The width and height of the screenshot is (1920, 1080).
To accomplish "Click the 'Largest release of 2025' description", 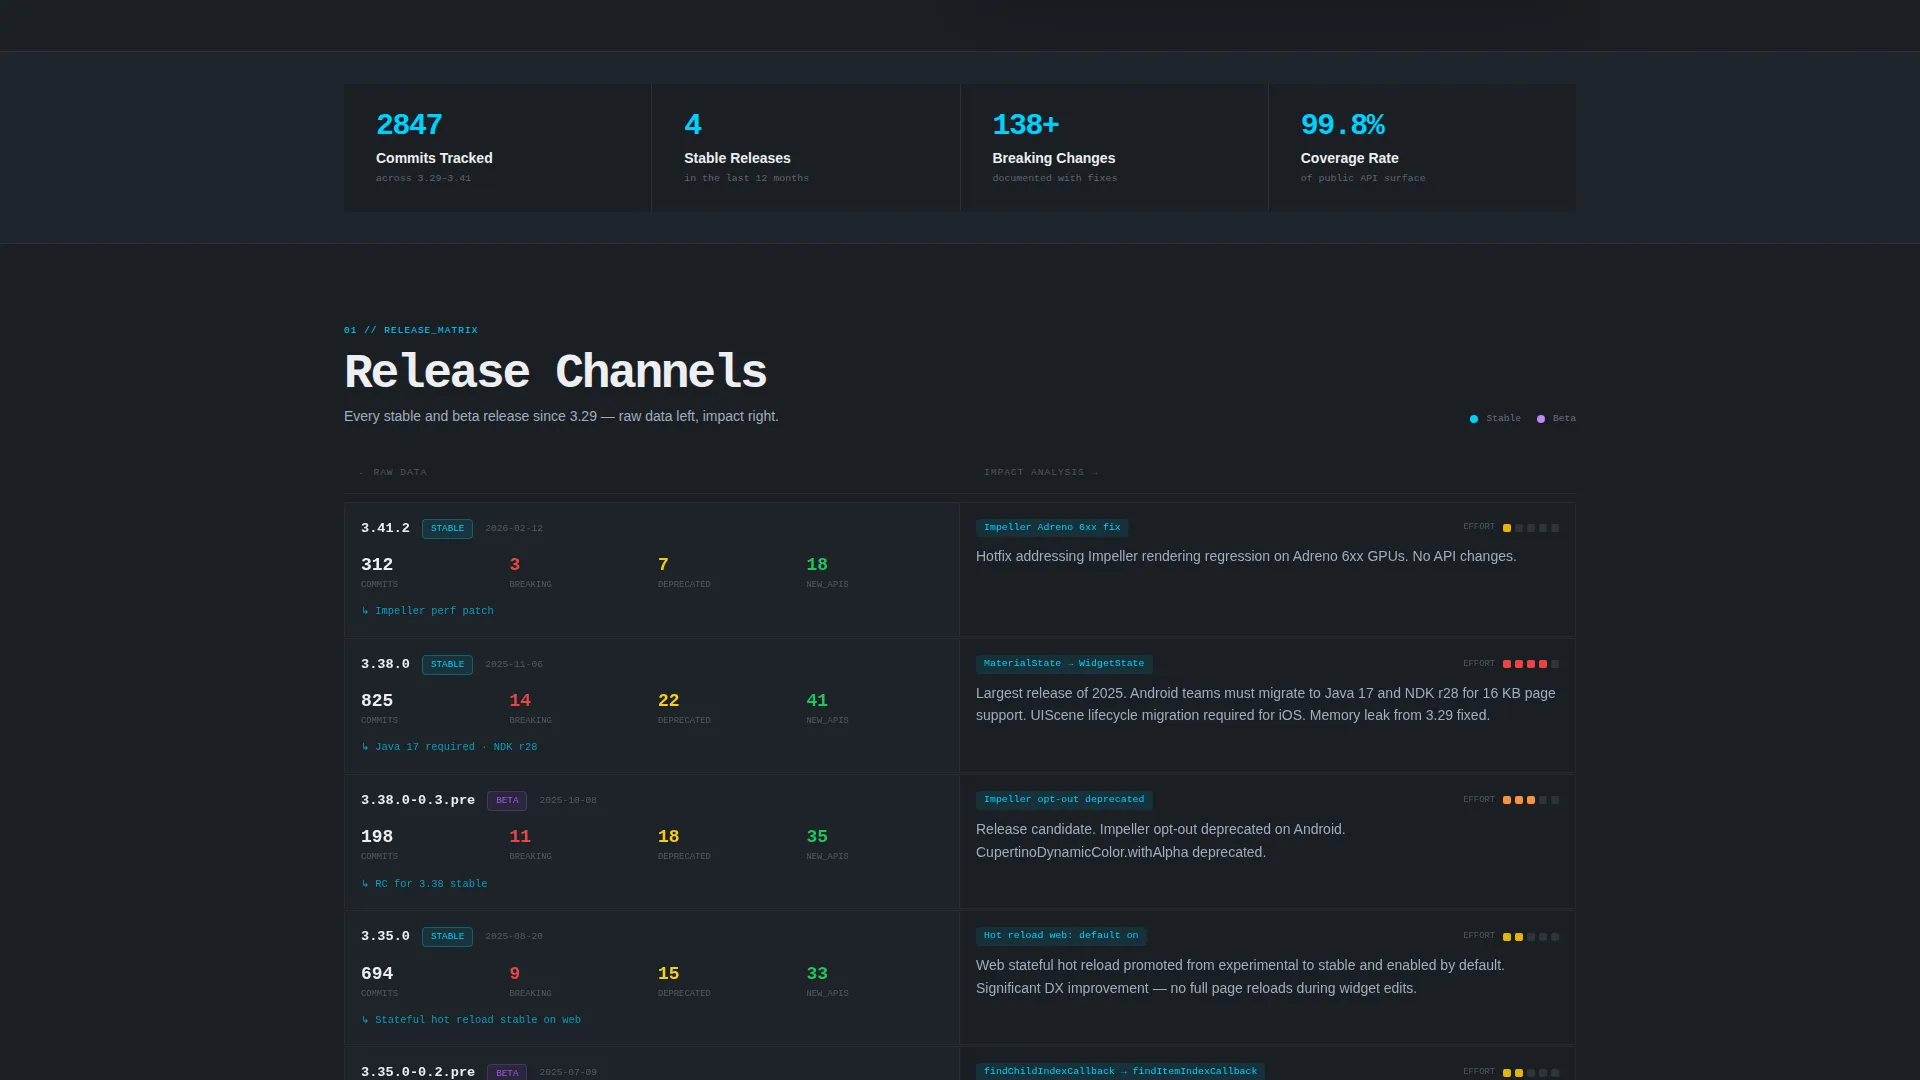I will pos(1266,704).
